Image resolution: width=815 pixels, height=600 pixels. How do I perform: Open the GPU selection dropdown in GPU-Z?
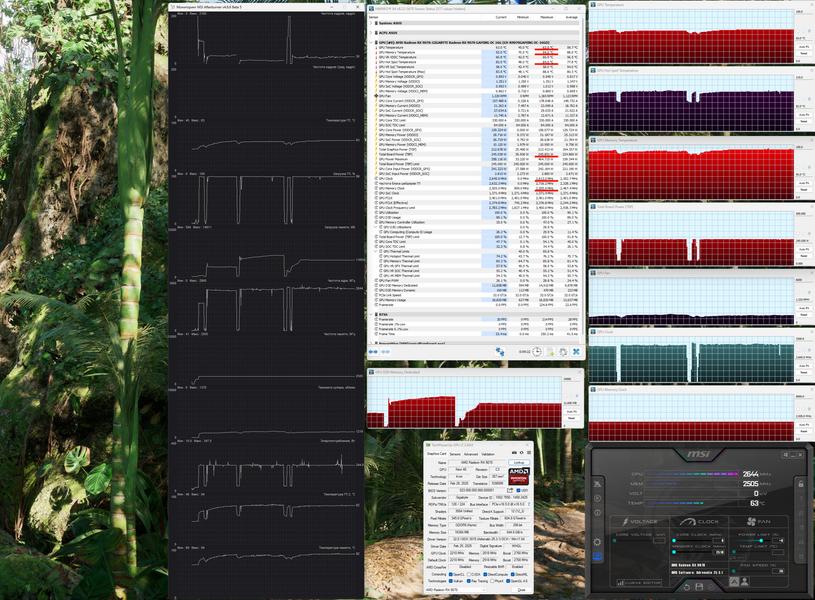[456, 590]
